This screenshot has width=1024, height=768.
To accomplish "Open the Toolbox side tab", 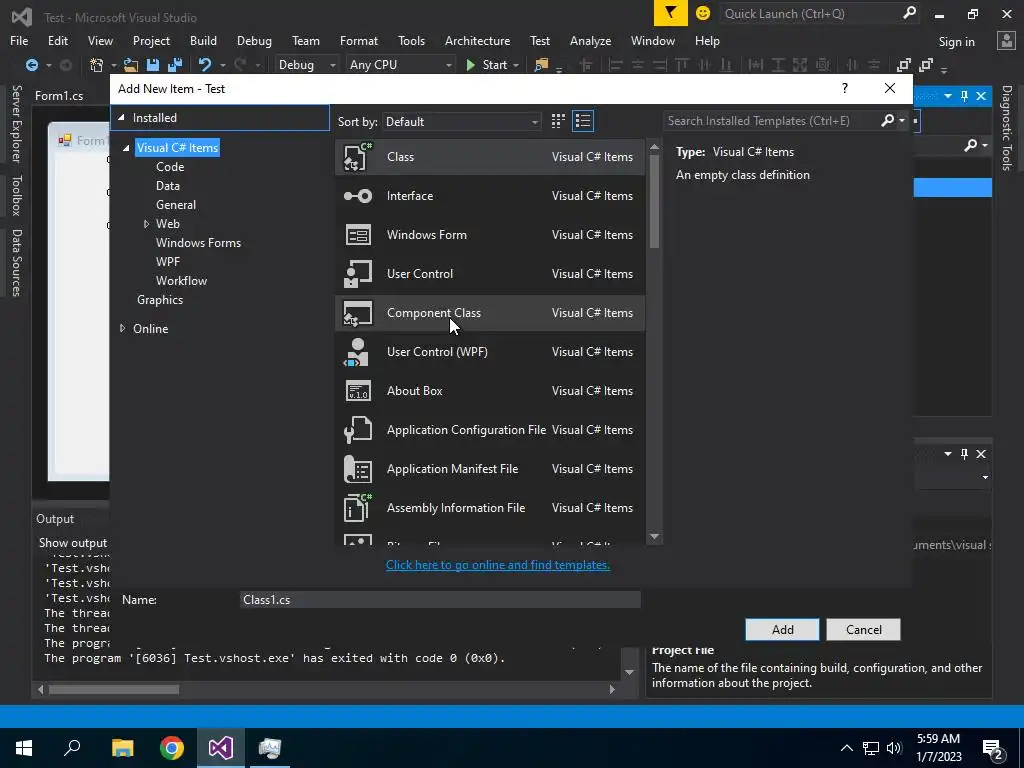I will tap(16, 195).
